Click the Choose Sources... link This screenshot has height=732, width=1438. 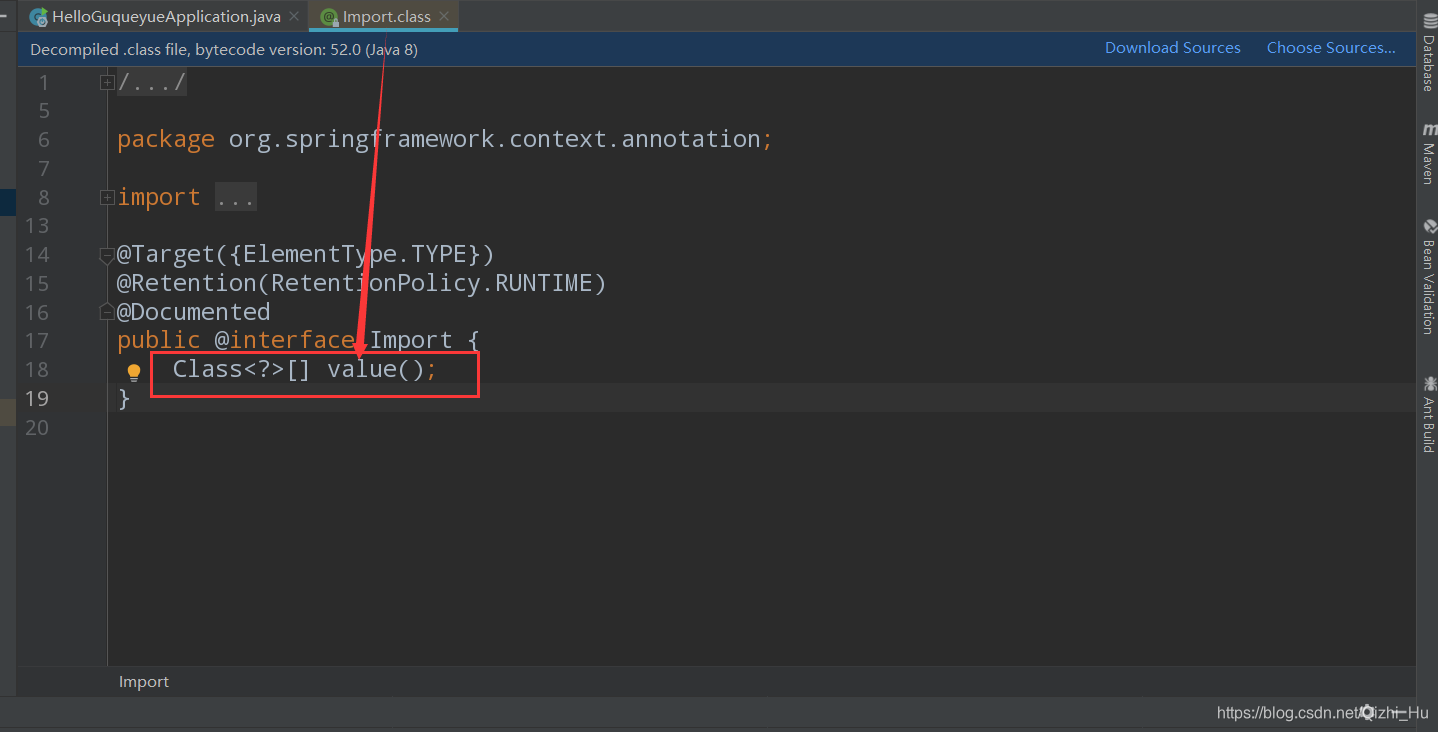point(1331,48)
